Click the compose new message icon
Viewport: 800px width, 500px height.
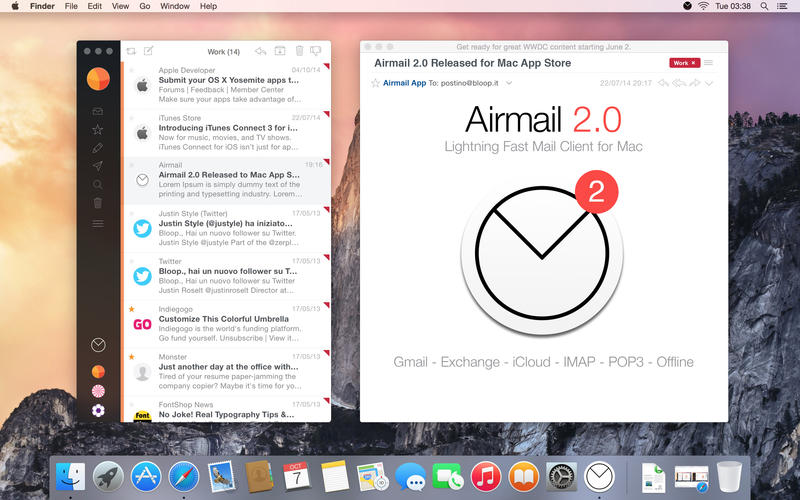(x=149, y=51)
